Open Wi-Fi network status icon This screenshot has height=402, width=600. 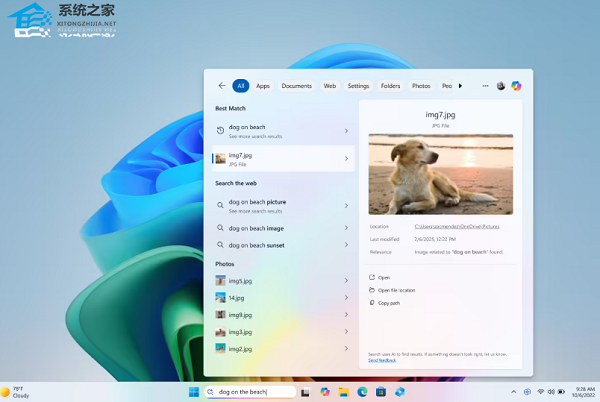point(541,392)
